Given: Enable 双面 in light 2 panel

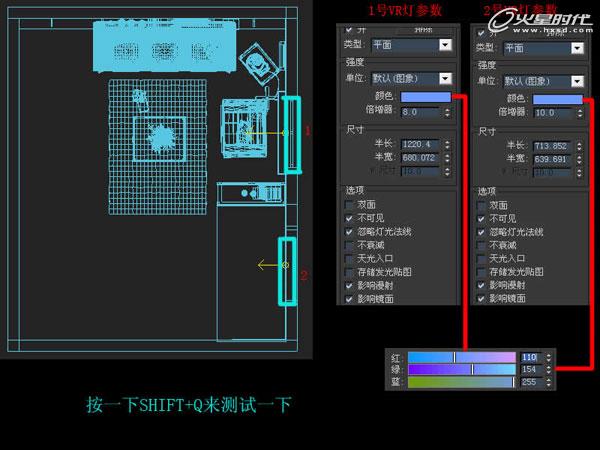Looking at the screenshot, I should pos(481,205).
